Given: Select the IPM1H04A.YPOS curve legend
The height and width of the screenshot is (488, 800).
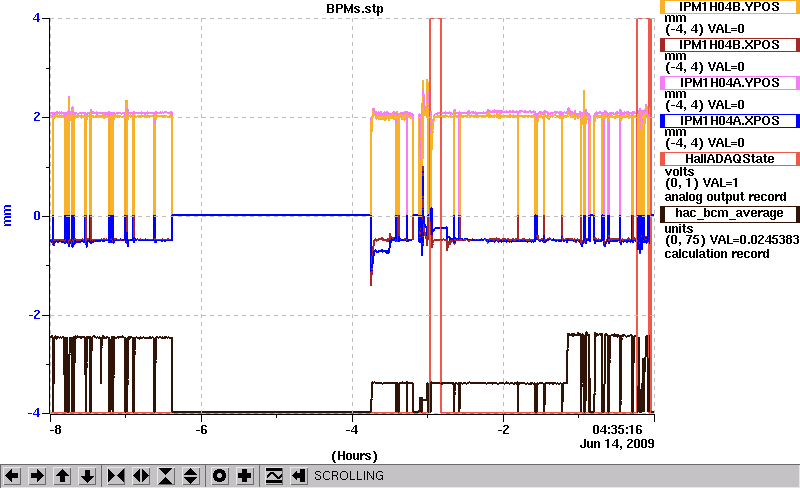Looking at the screenshot, I should tap(729, 83).
